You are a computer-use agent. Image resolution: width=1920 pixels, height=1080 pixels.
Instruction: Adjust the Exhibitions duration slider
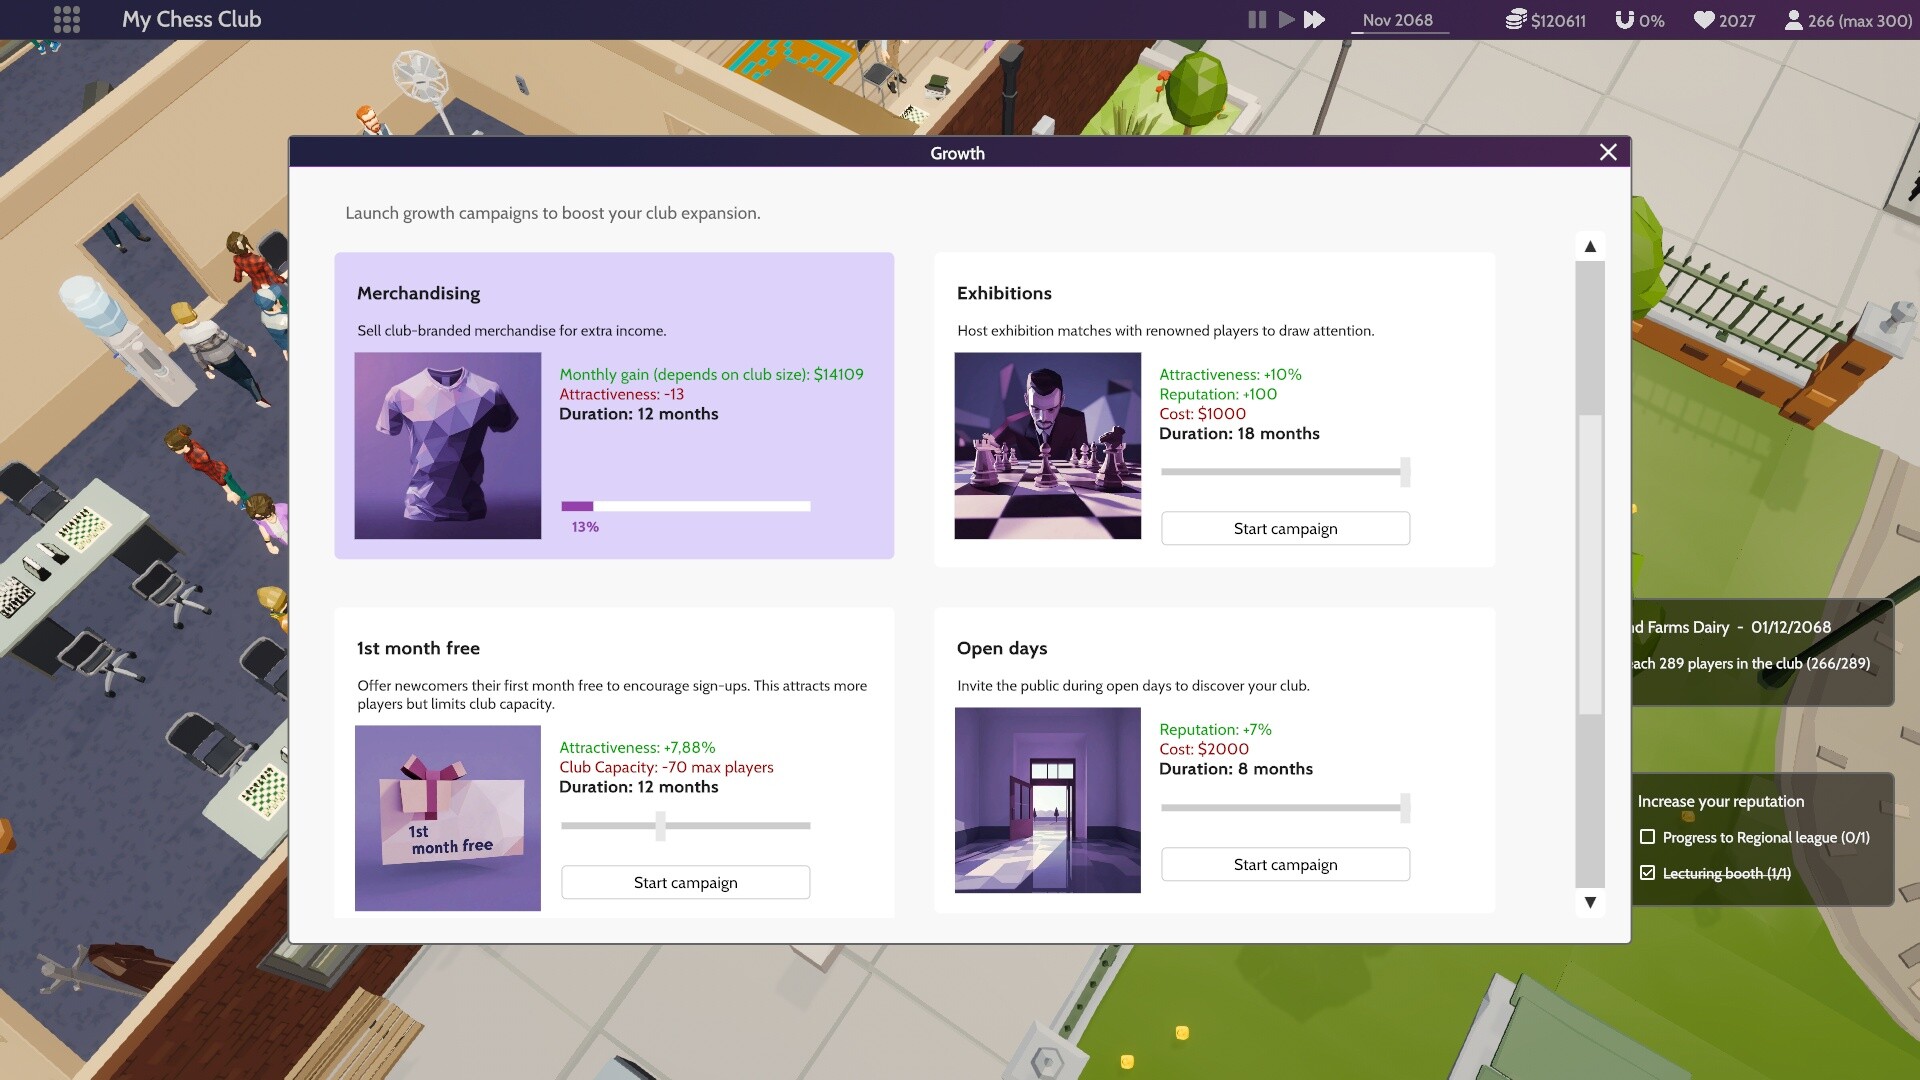pyautogui.click(x=1405, y=471)
